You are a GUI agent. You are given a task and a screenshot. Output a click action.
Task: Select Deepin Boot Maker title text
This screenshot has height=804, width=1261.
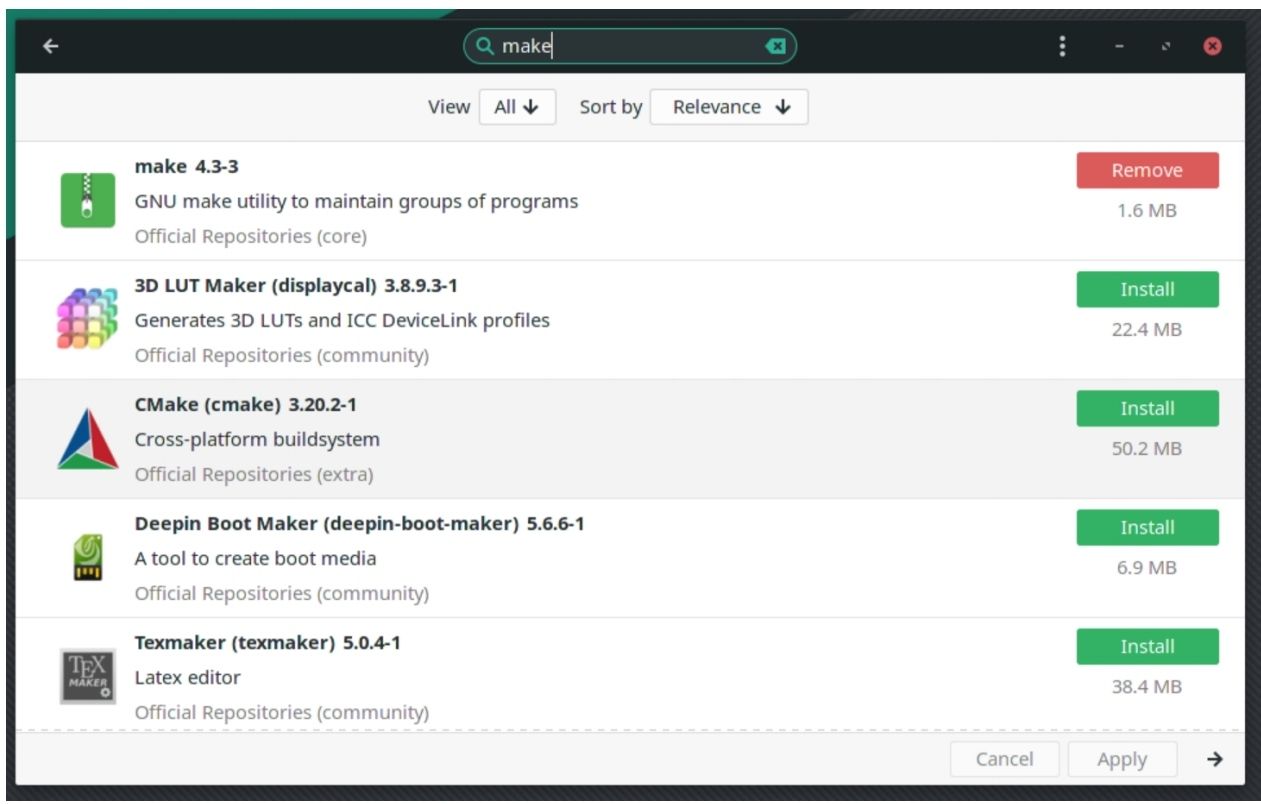pyautogui.click(x=360, y=523)
